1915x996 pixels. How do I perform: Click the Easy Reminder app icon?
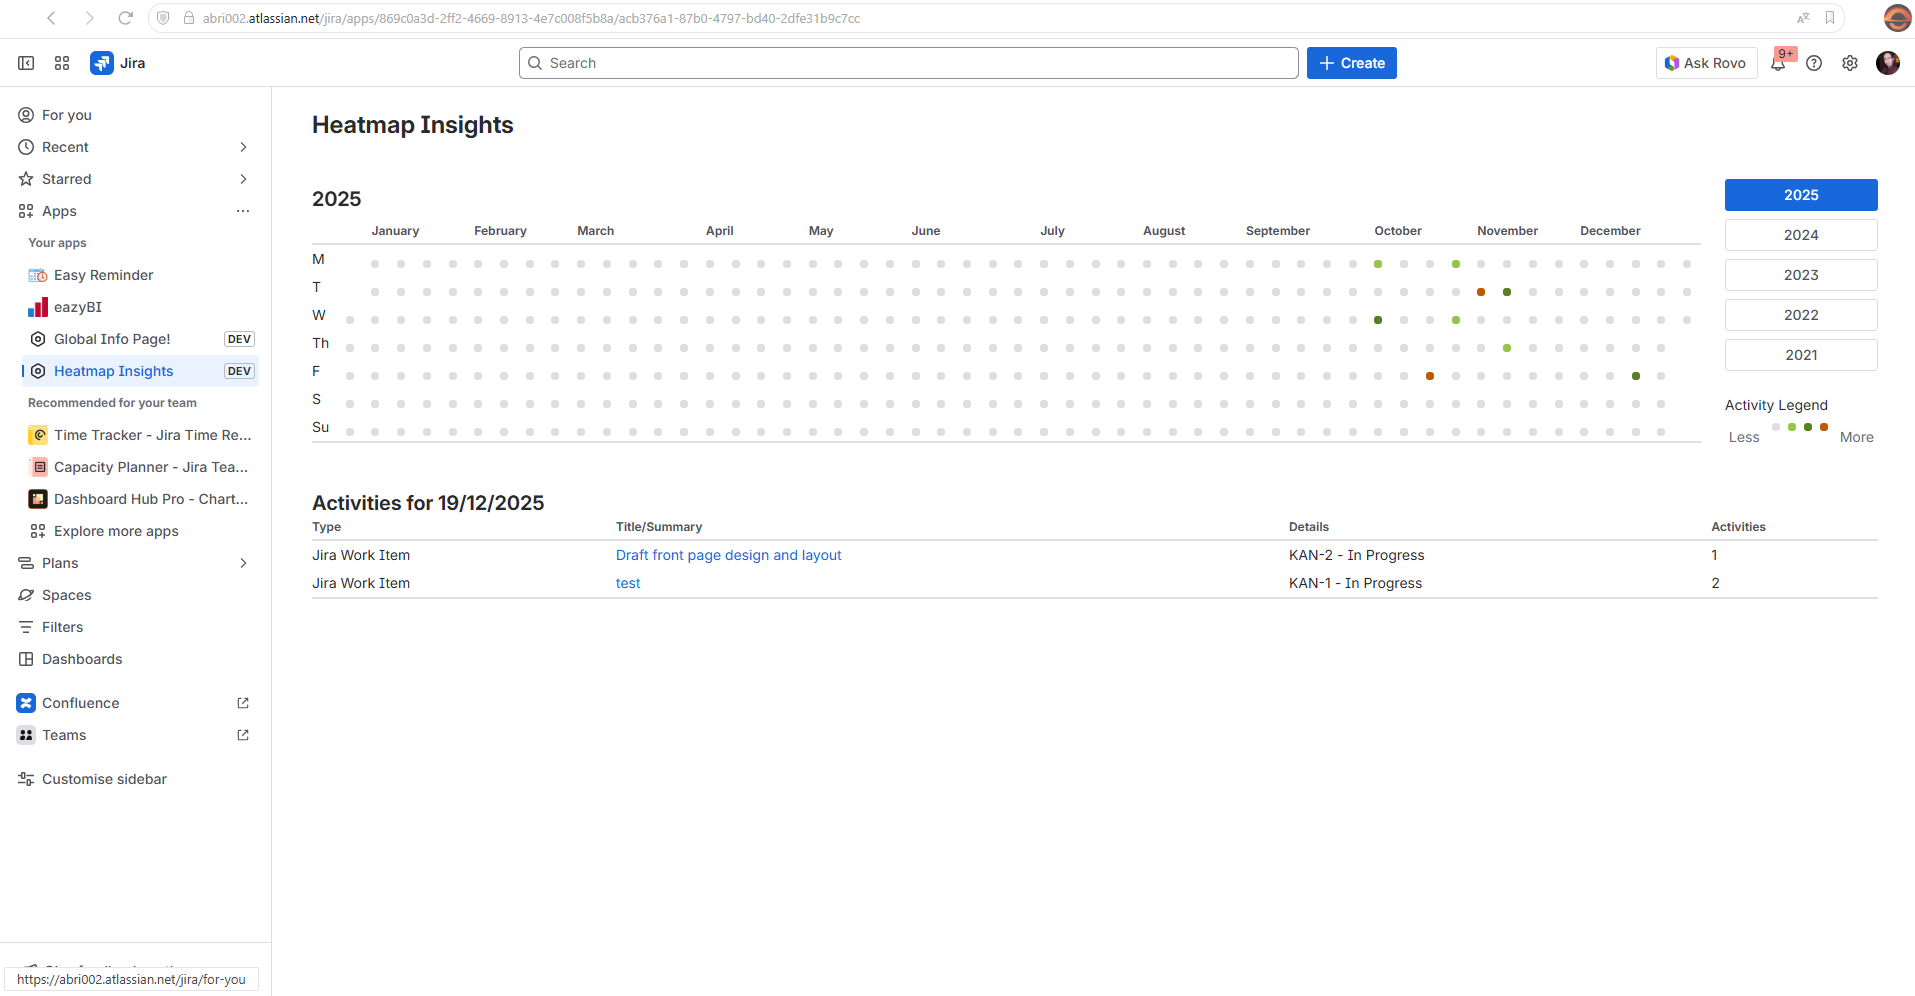pos(38,275)
